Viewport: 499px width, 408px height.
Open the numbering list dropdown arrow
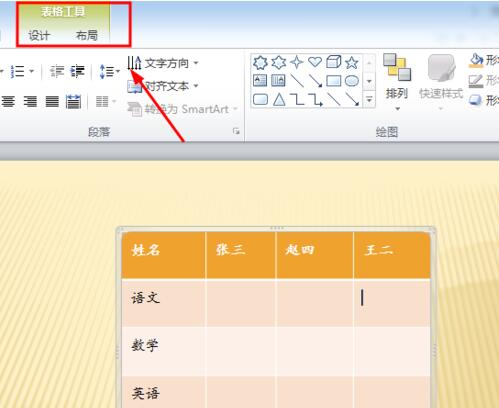point(32,71)
